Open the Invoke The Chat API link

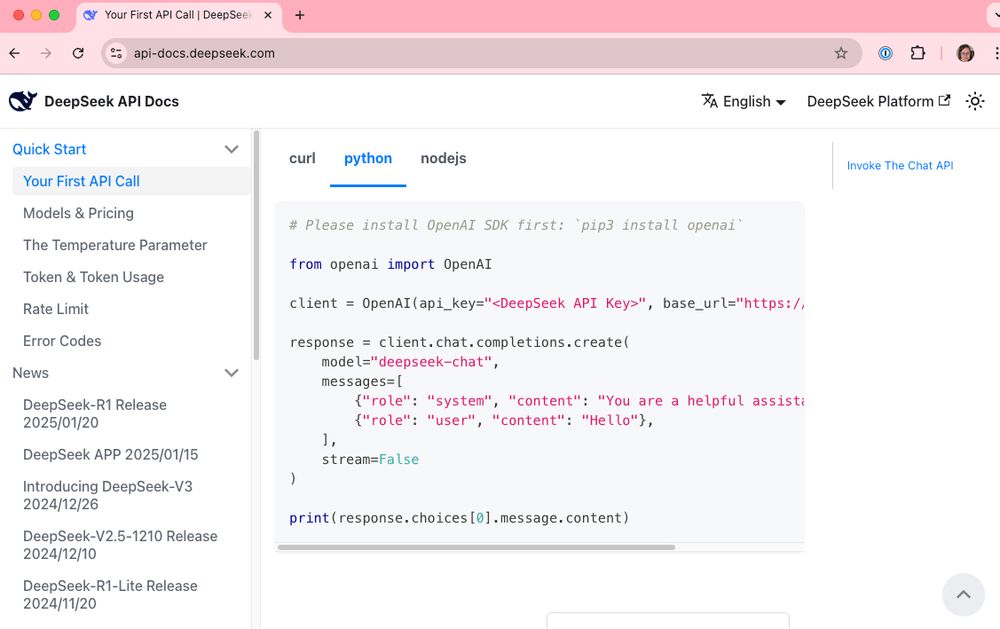[x=899, y=165]
